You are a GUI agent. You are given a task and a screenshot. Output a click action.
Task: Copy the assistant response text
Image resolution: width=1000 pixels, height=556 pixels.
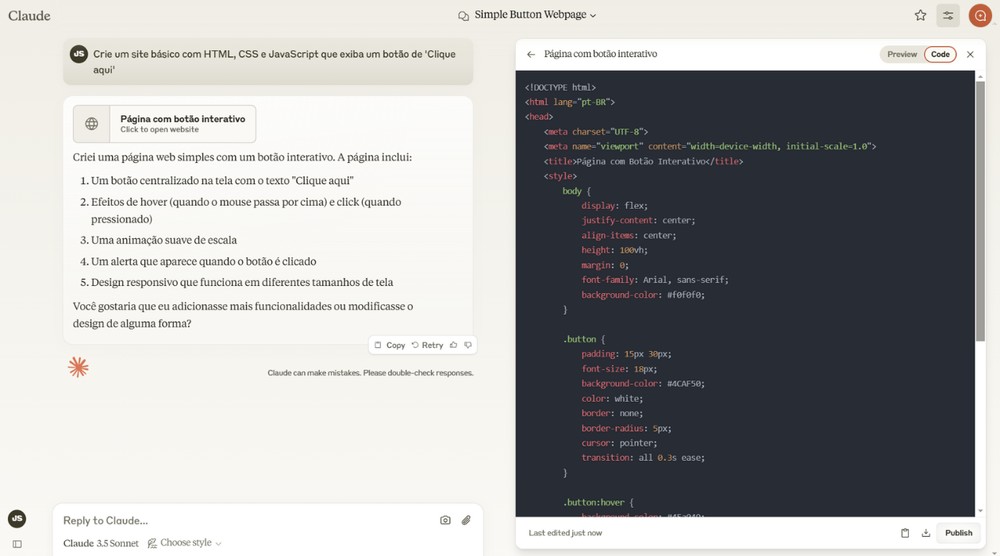click(390, 345)
